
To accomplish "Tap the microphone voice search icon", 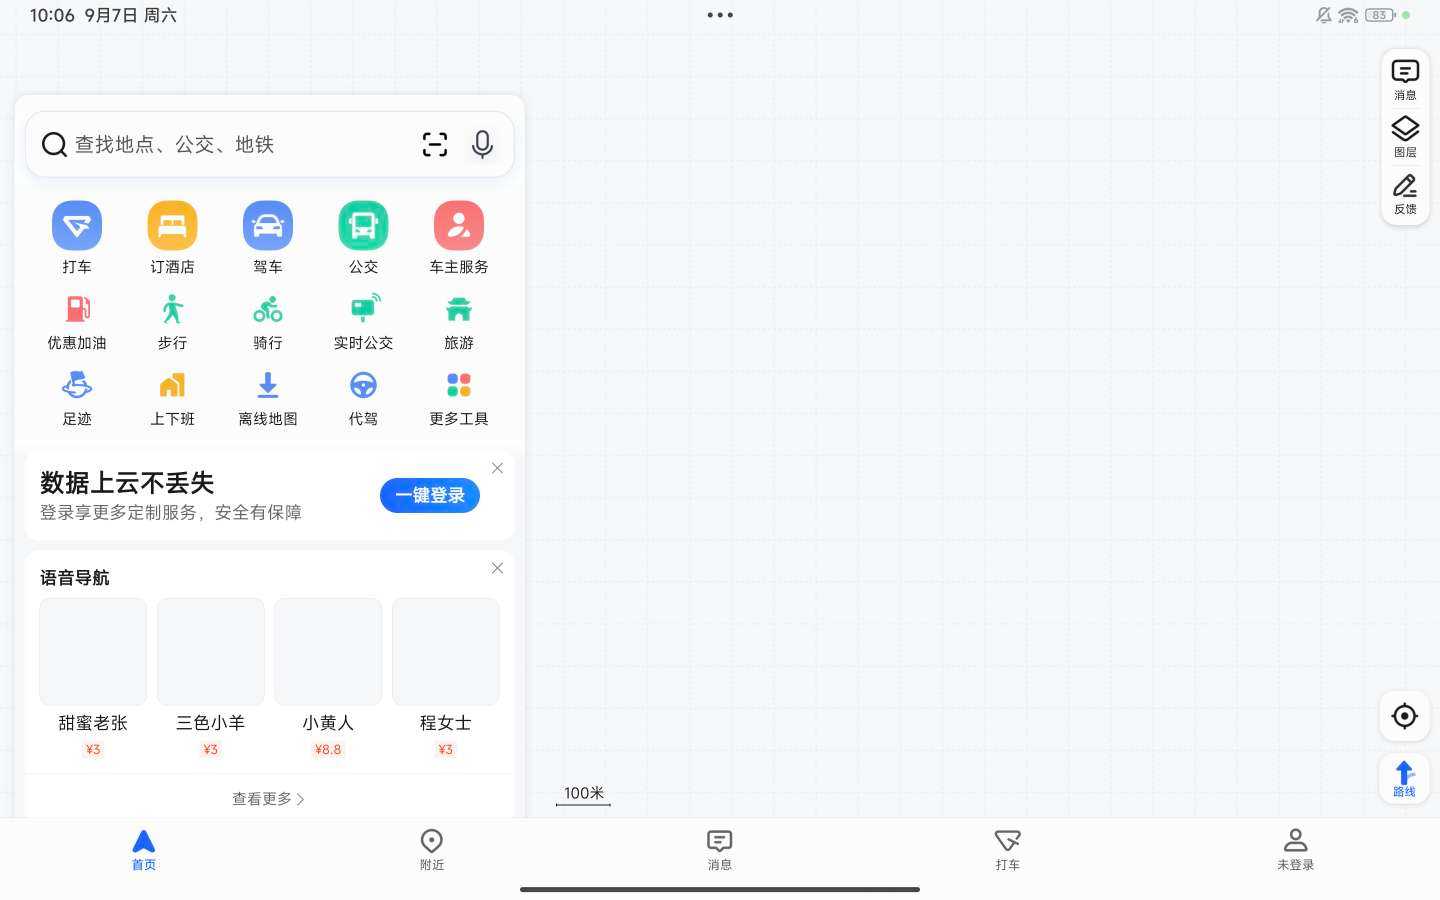I will [482, 144].
